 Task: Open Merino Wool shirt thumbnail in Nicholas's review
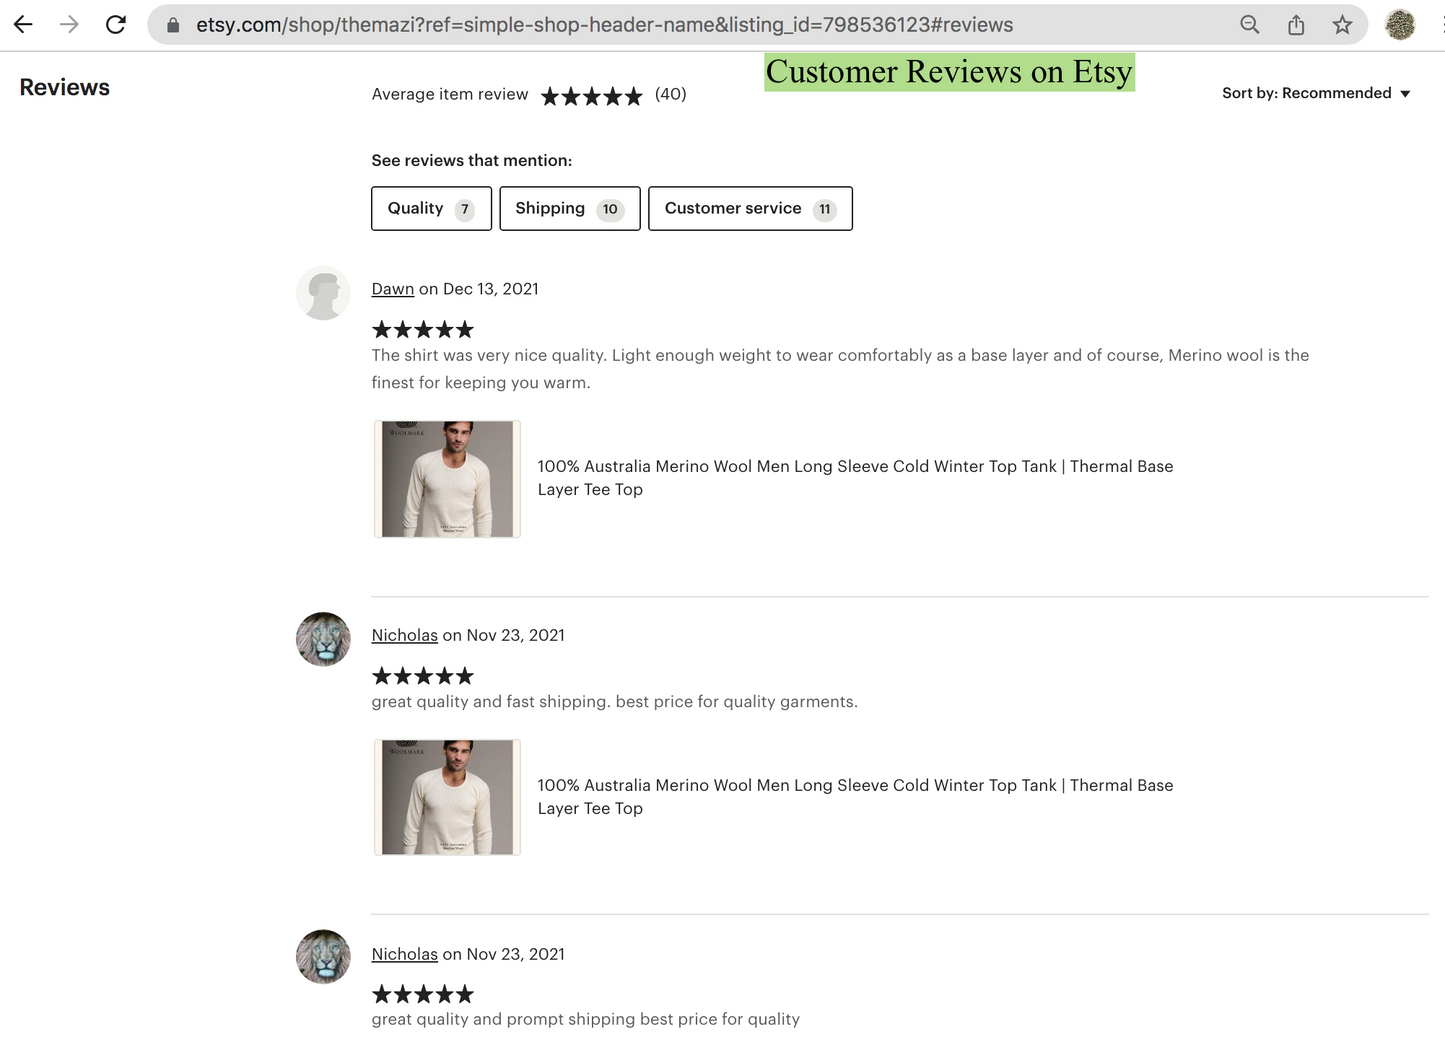[x=447, y=797]
